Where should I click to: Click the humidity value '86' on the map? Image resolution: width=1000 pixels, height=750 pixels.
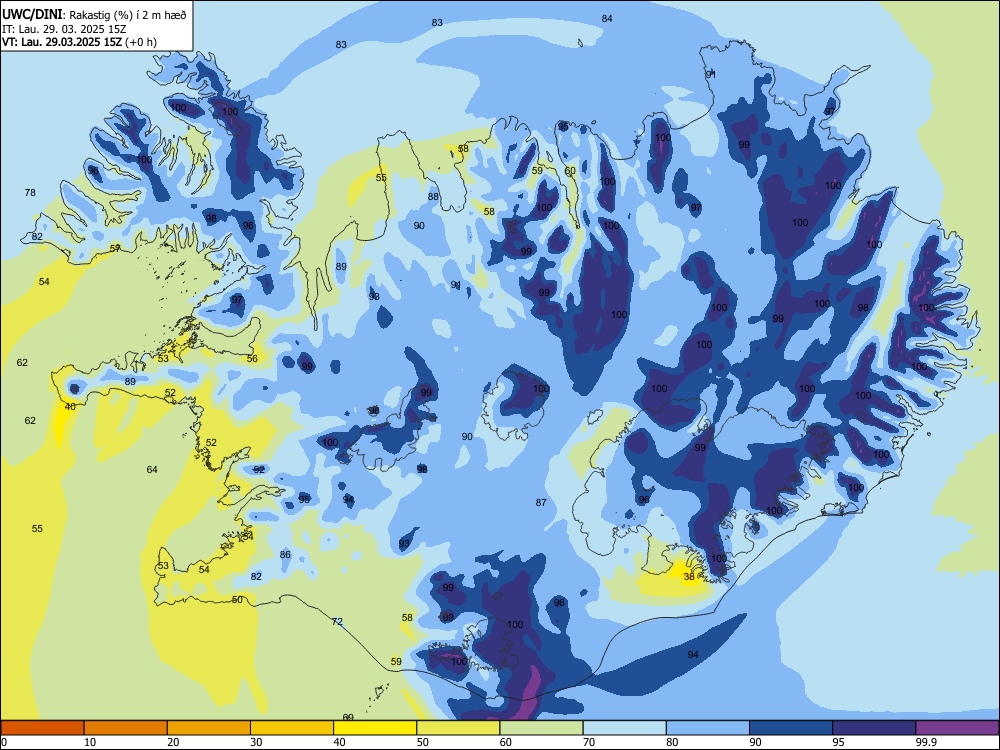point(285,554)
